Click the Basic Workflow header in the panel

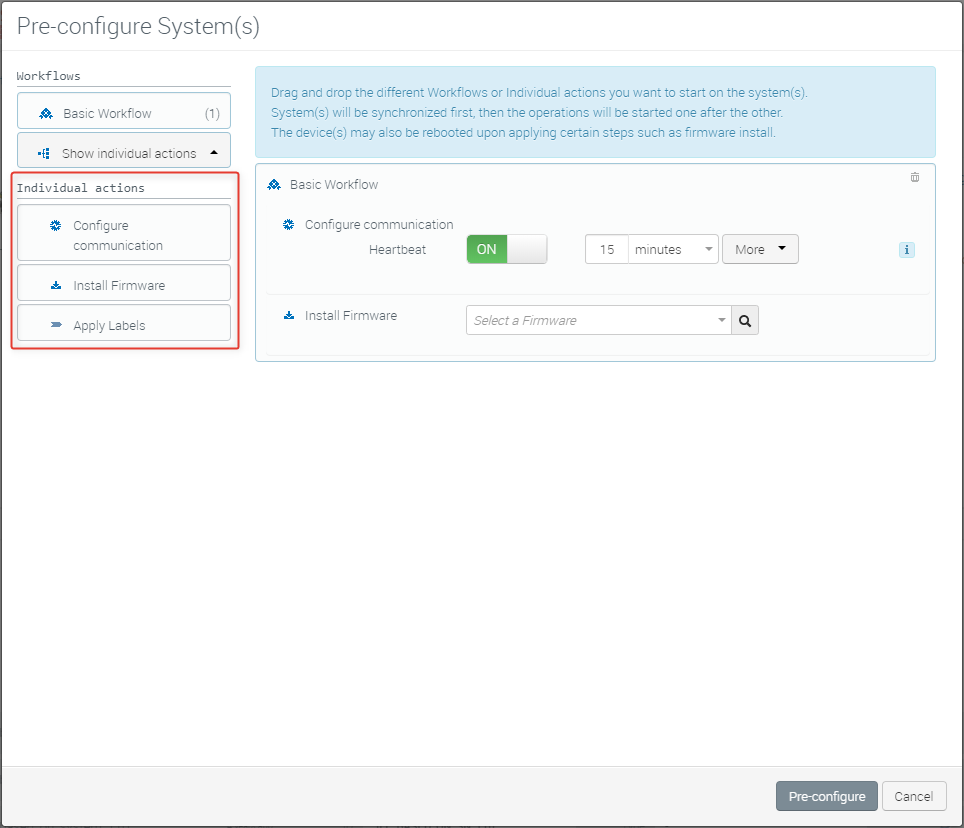[x=333, y=184]
